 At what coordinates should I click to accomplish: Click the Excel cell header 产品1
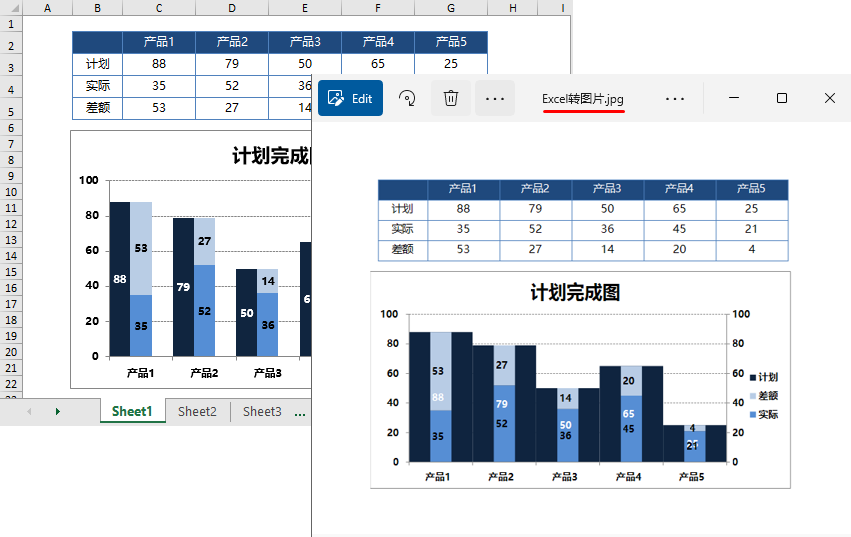(x=159, y=42)
